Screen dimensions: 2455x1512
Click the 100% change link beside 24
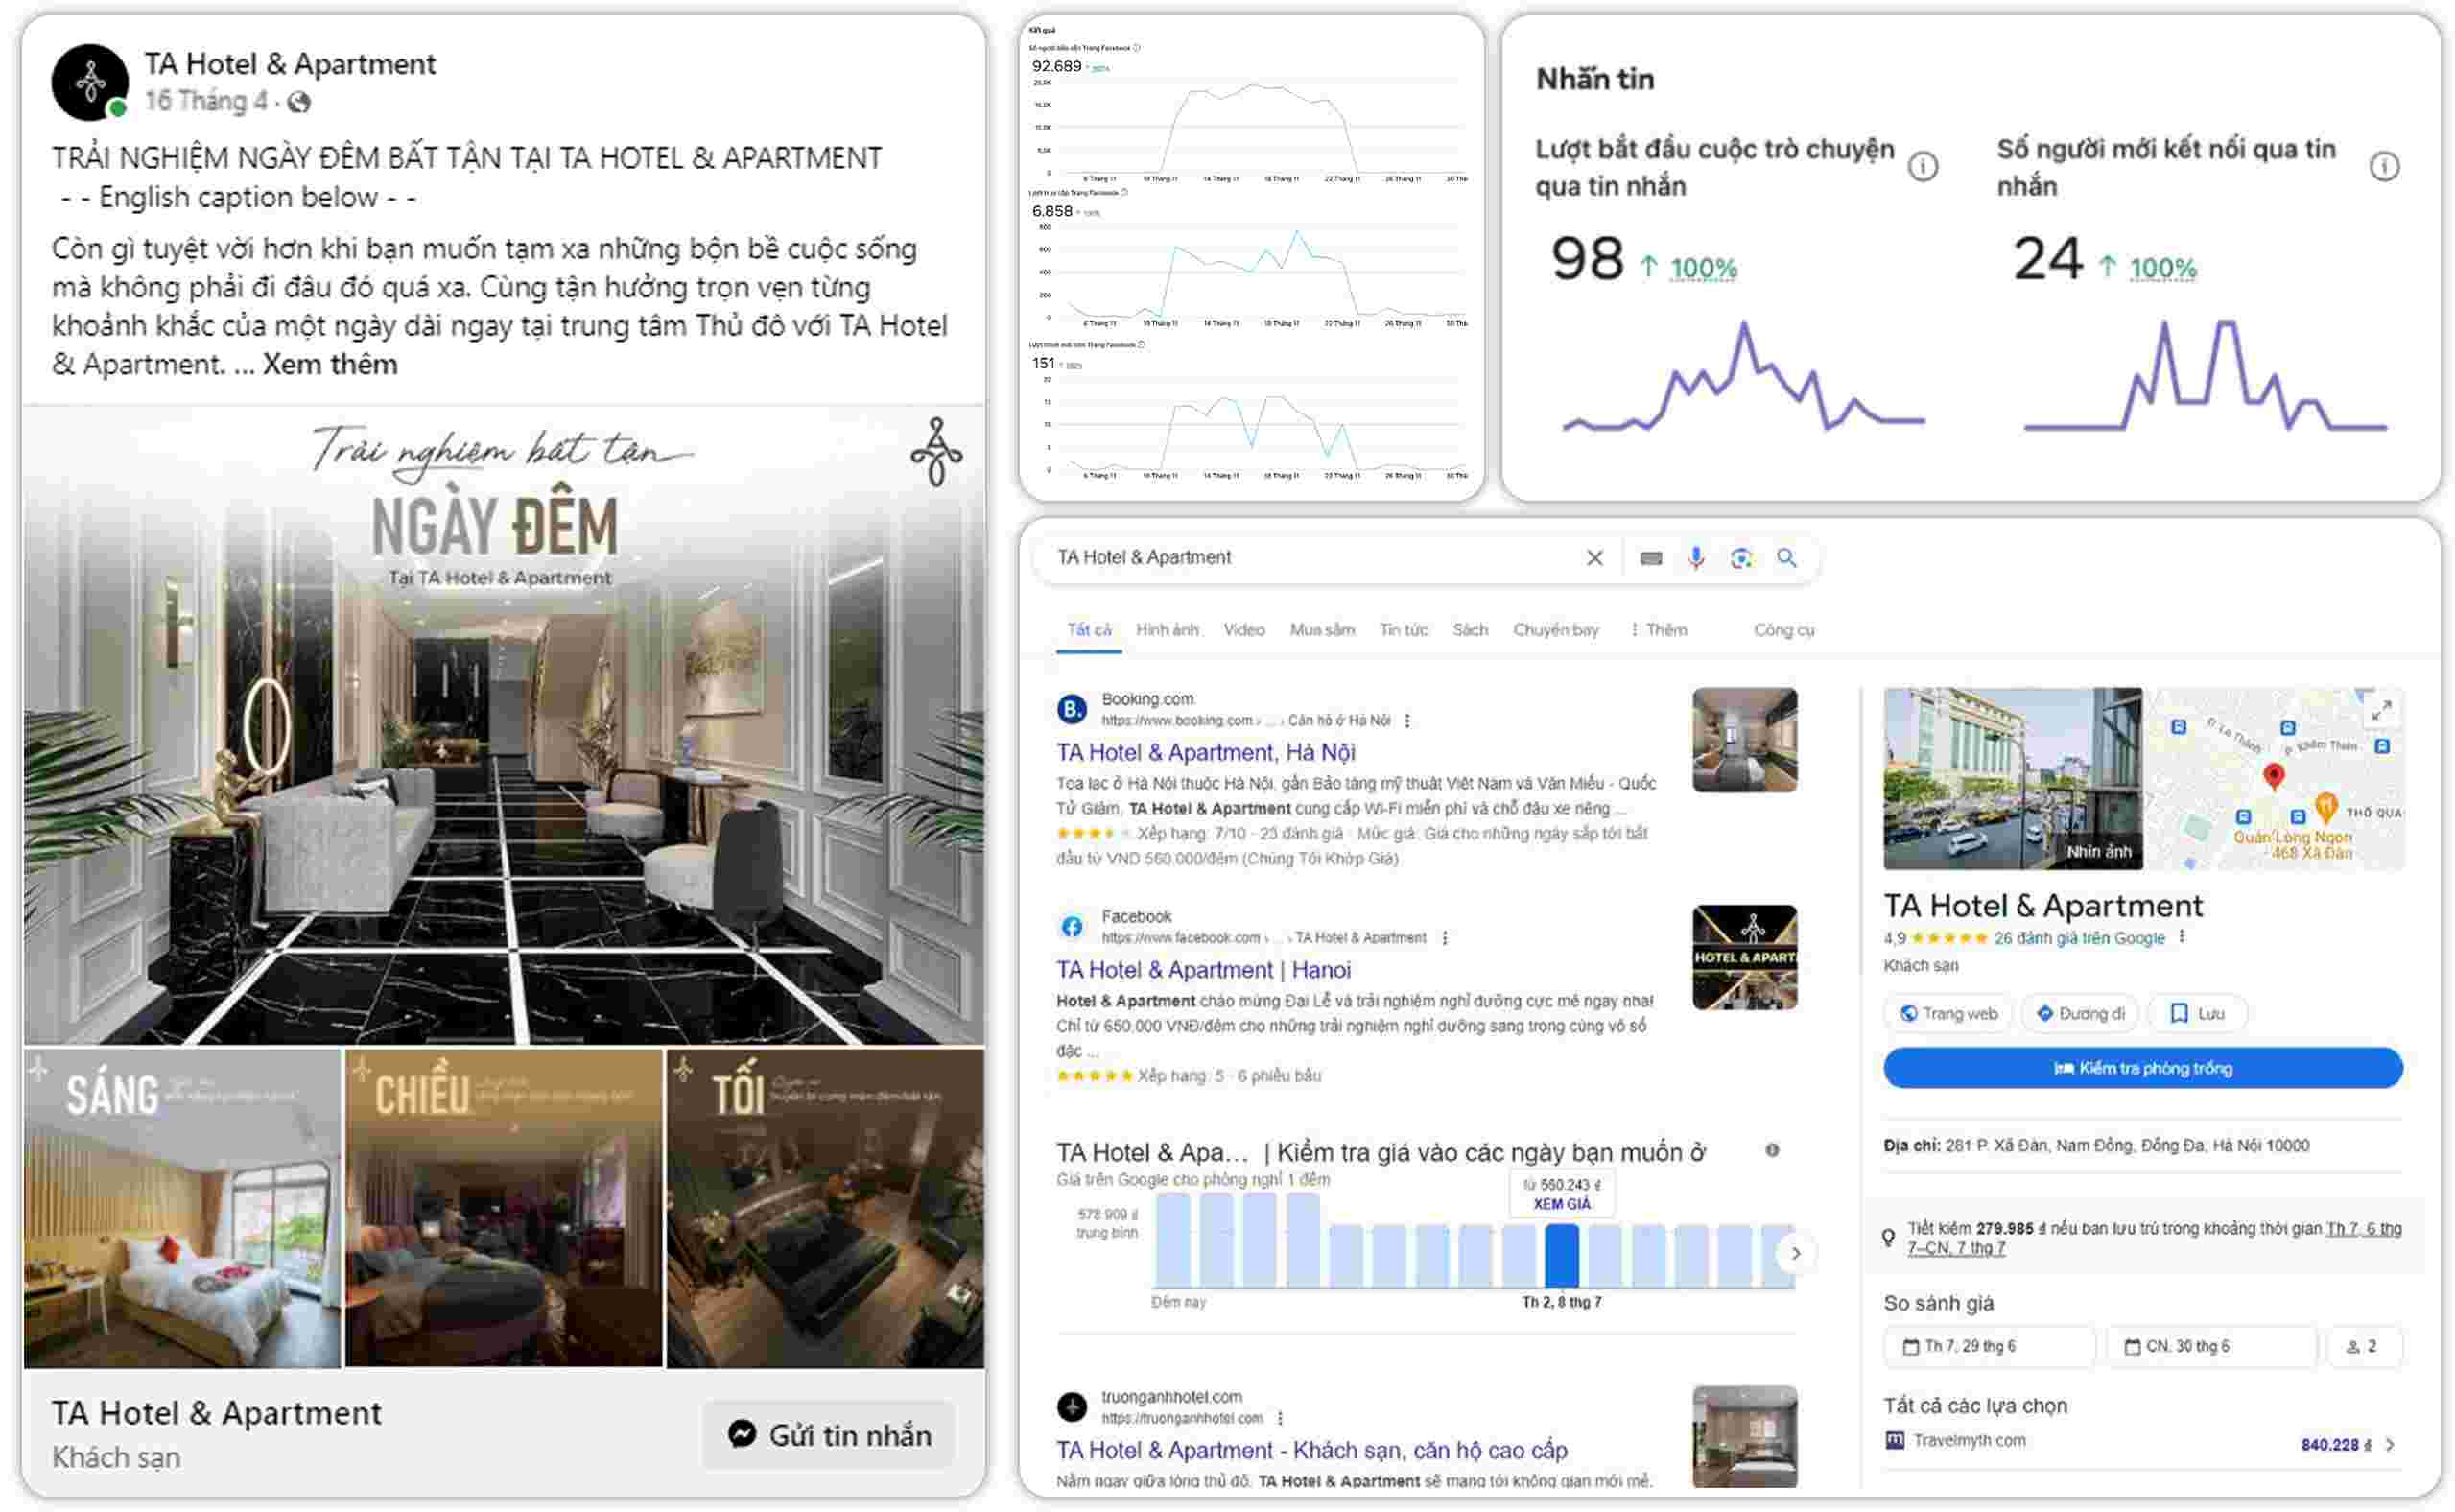coord(2162,268)
